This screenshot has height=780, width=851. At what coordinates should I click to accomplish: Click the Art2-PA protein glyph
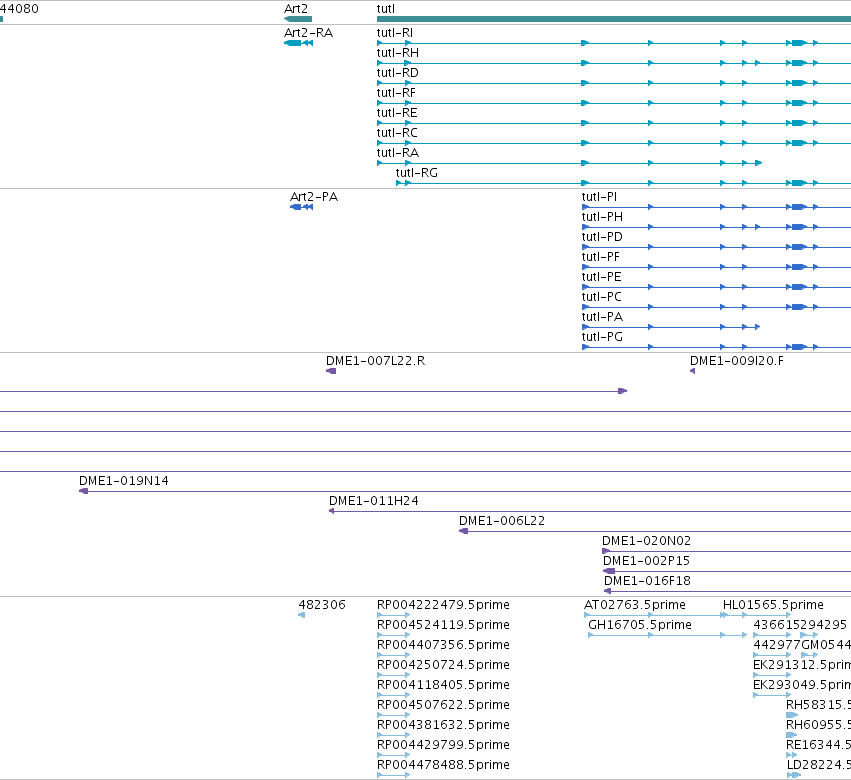302,207
